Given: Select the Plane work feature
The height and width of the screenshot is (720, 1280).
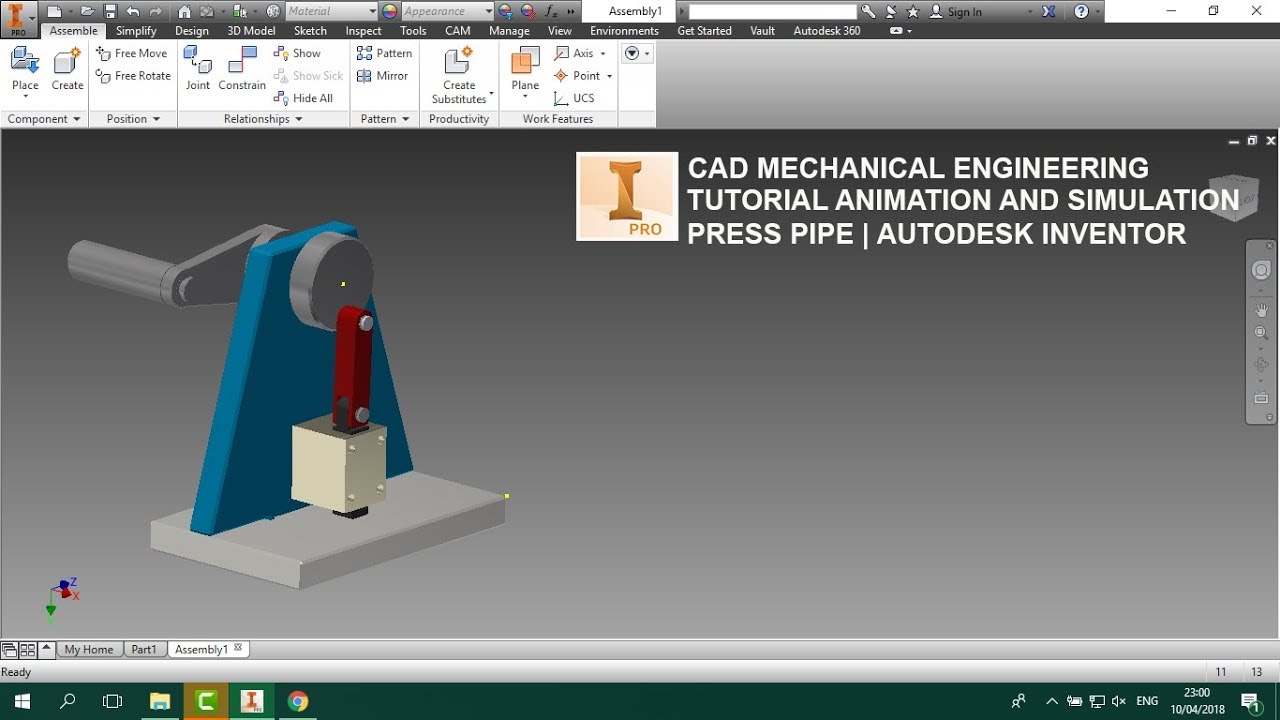Looking at the screenshot, I should [525, 70].
